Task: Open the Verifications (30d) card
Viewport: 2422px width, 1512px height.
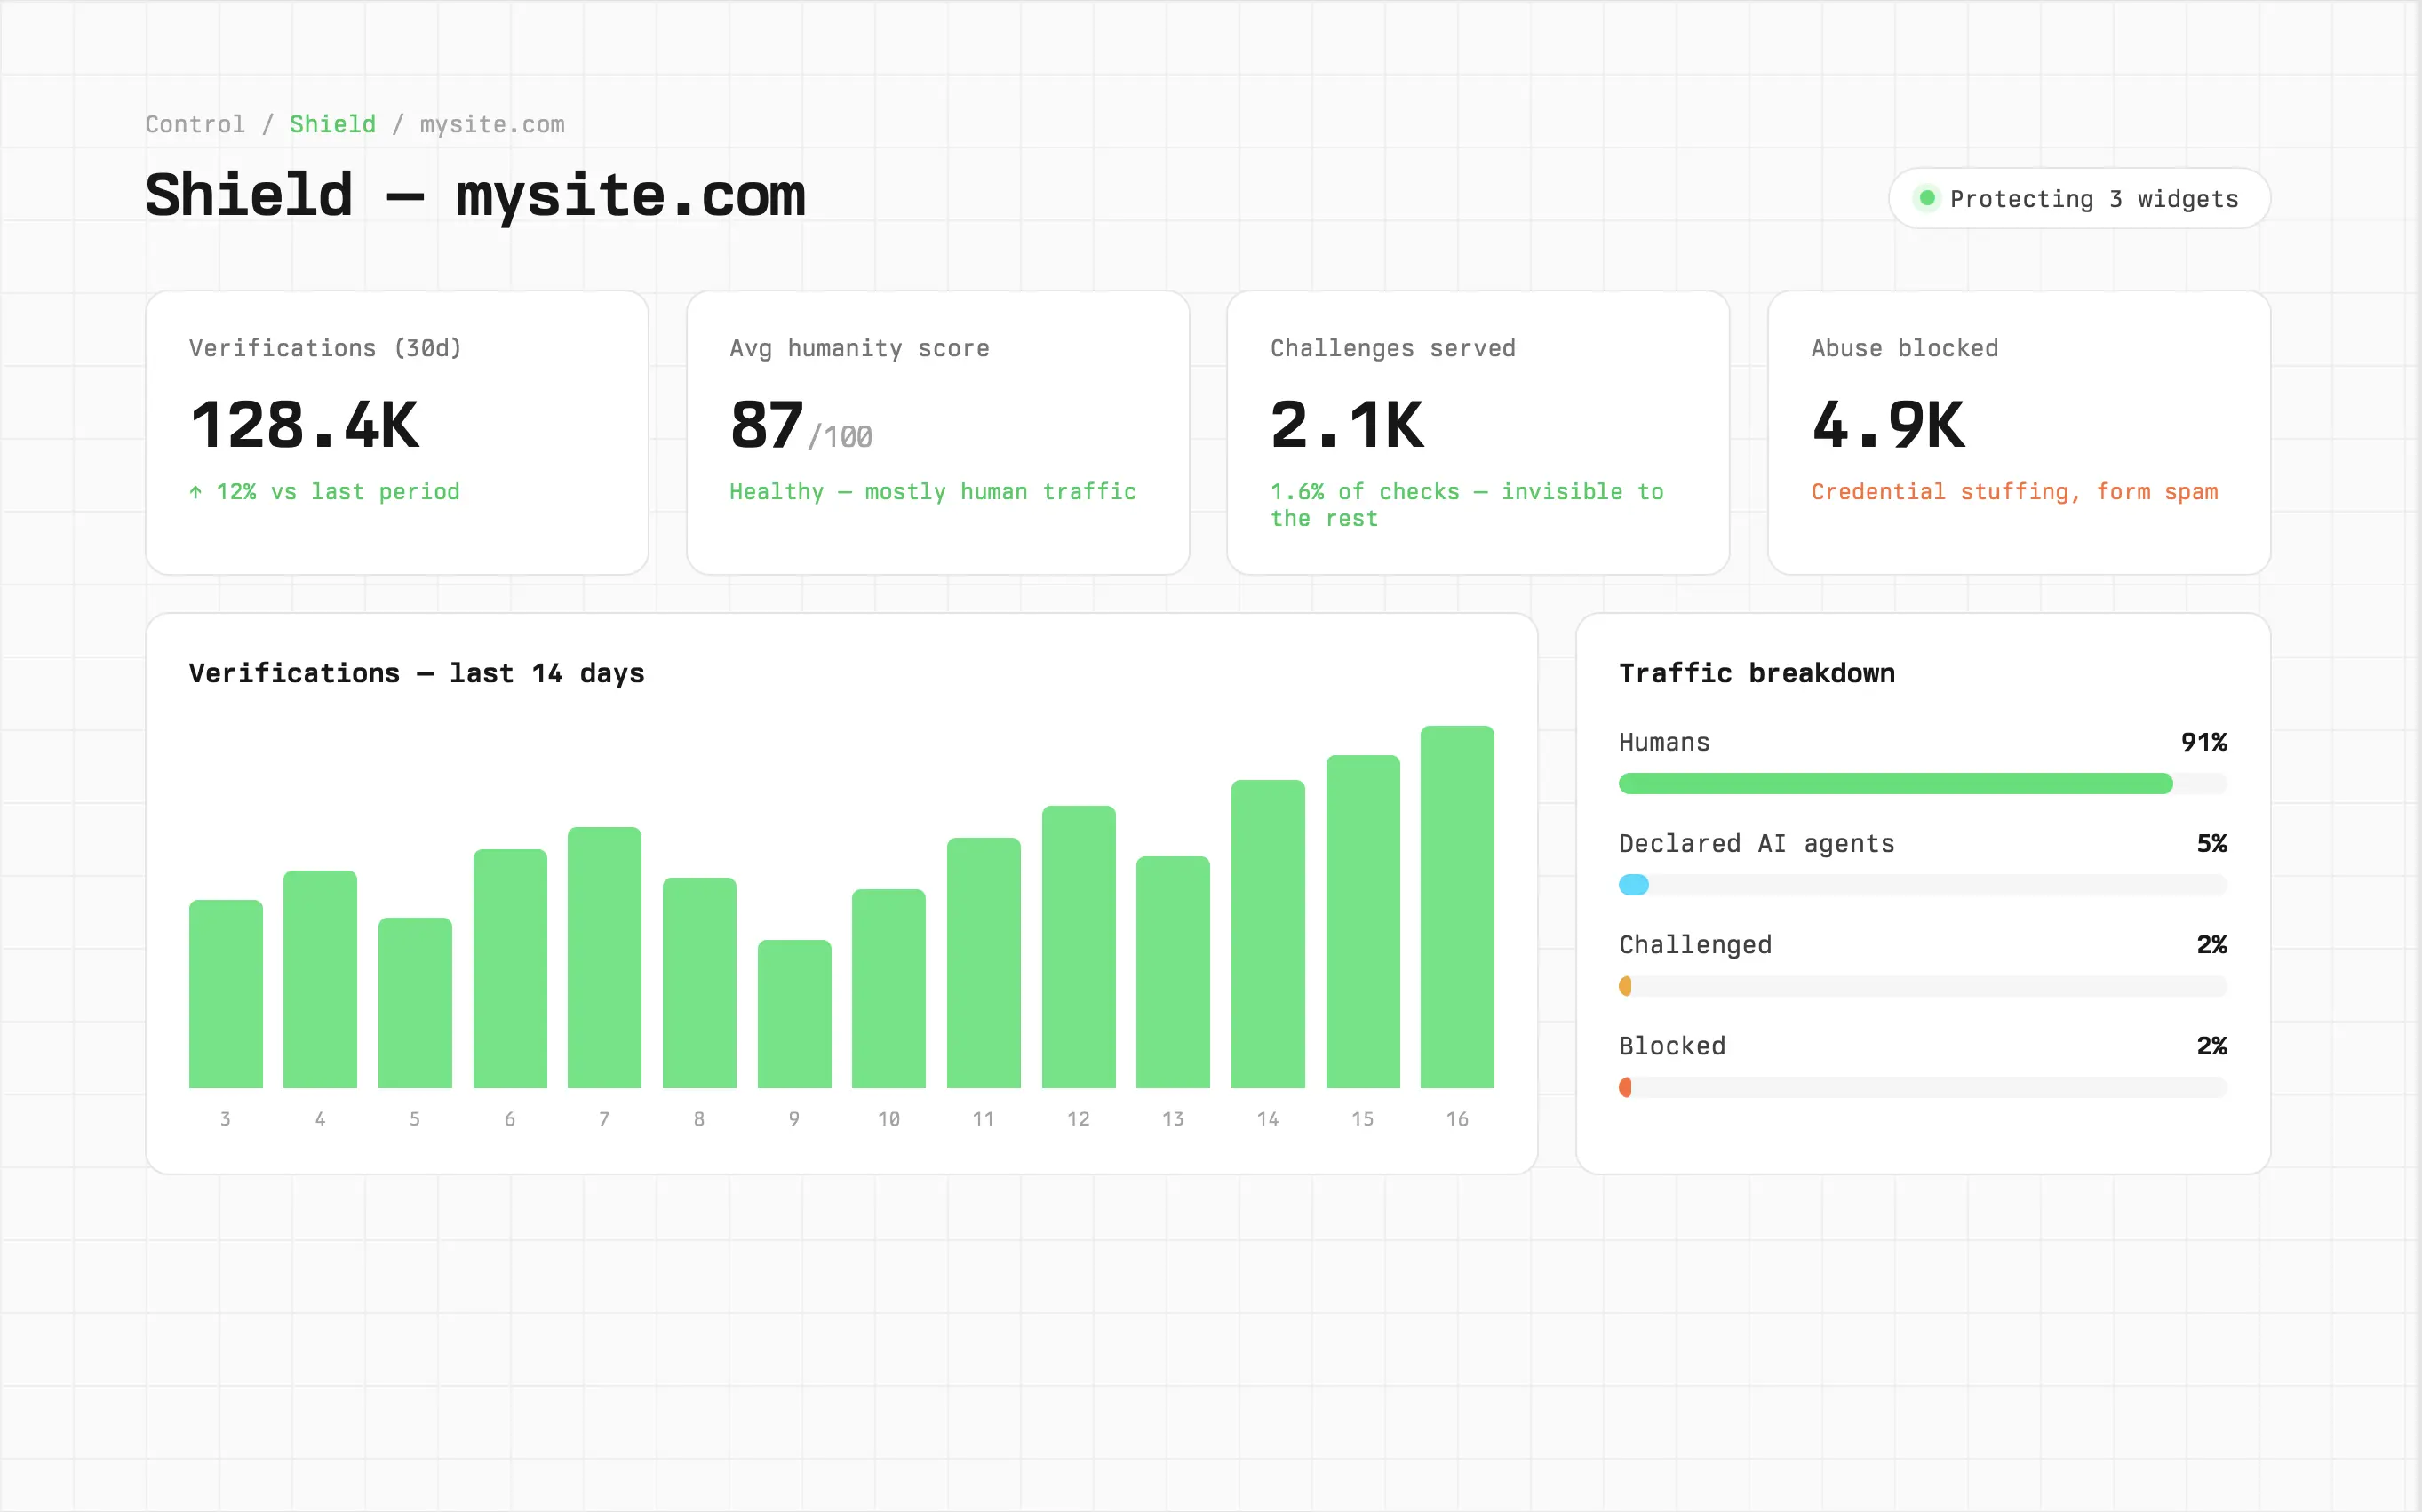Action: 397,433
